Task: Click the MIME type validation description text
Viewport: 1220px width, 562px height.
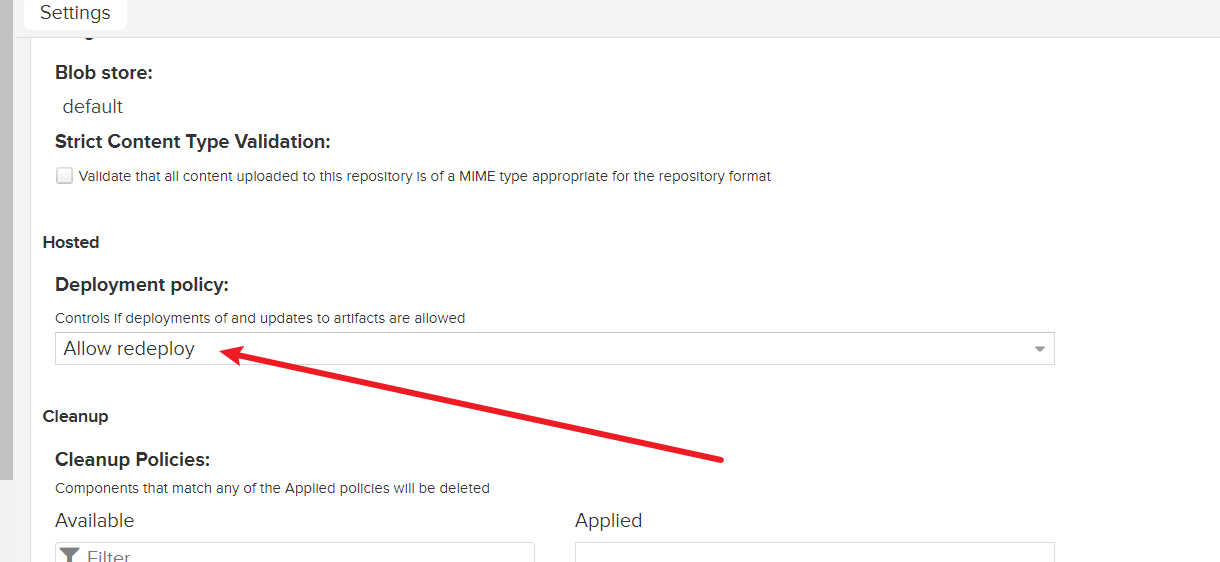Action: pos(424,176)
